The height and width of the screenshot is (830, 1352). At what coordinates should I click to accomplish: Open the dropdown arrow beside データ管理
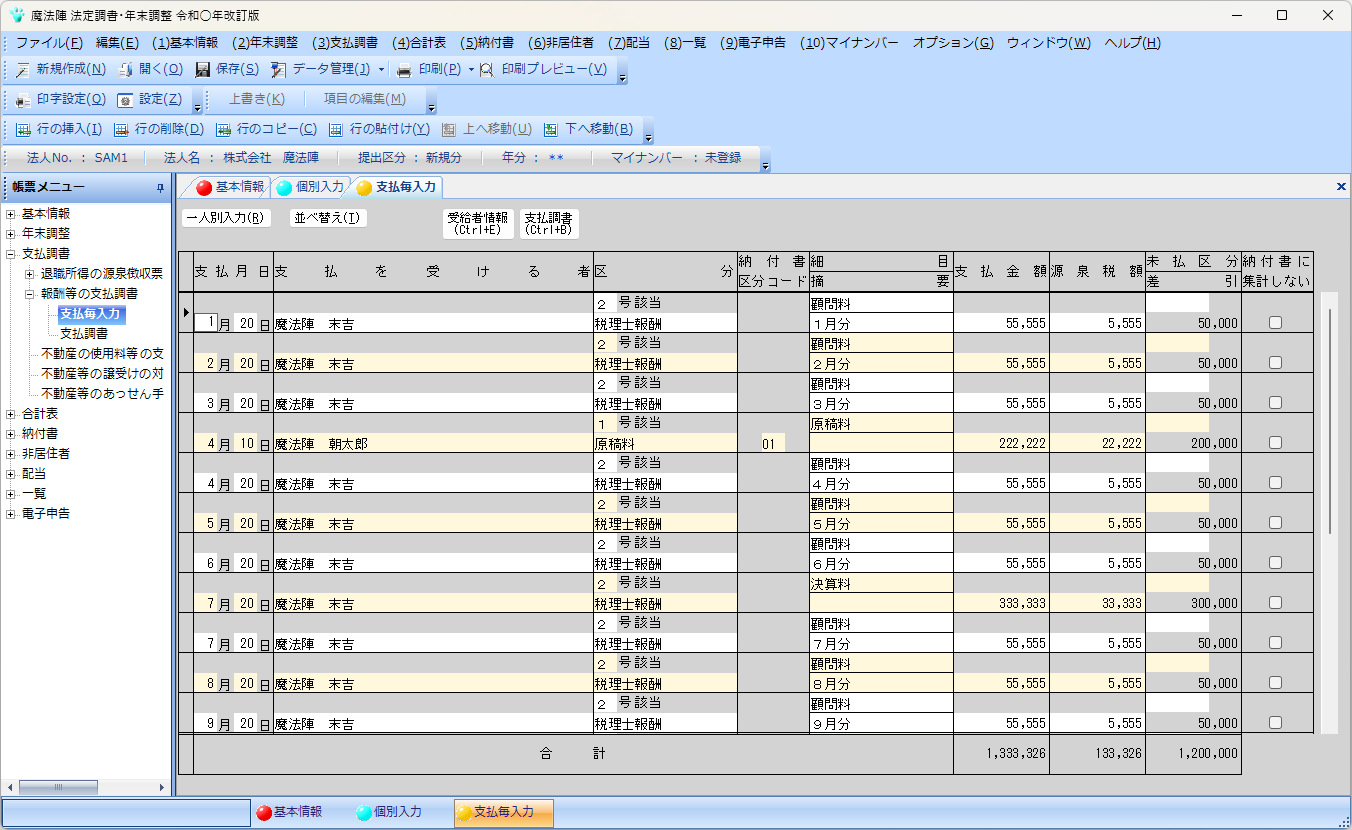click(x=381, y=70)
